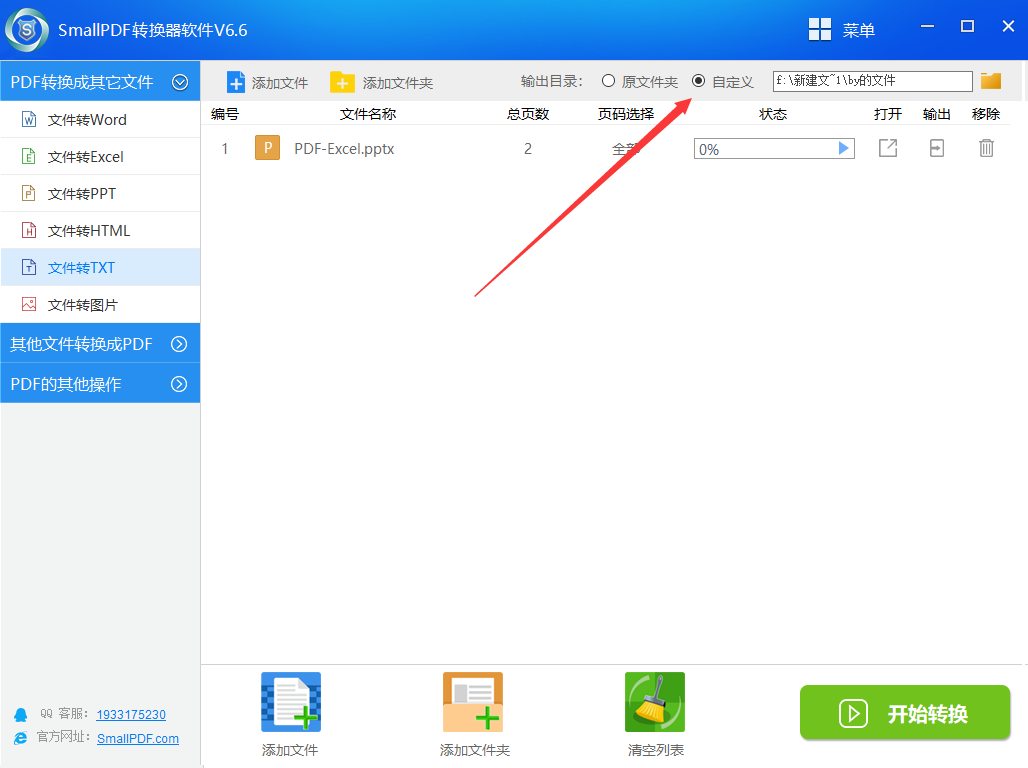The image size is (1028, 768).
Task: Click the green 开始转换 button
Action: (x=905, y=713)
